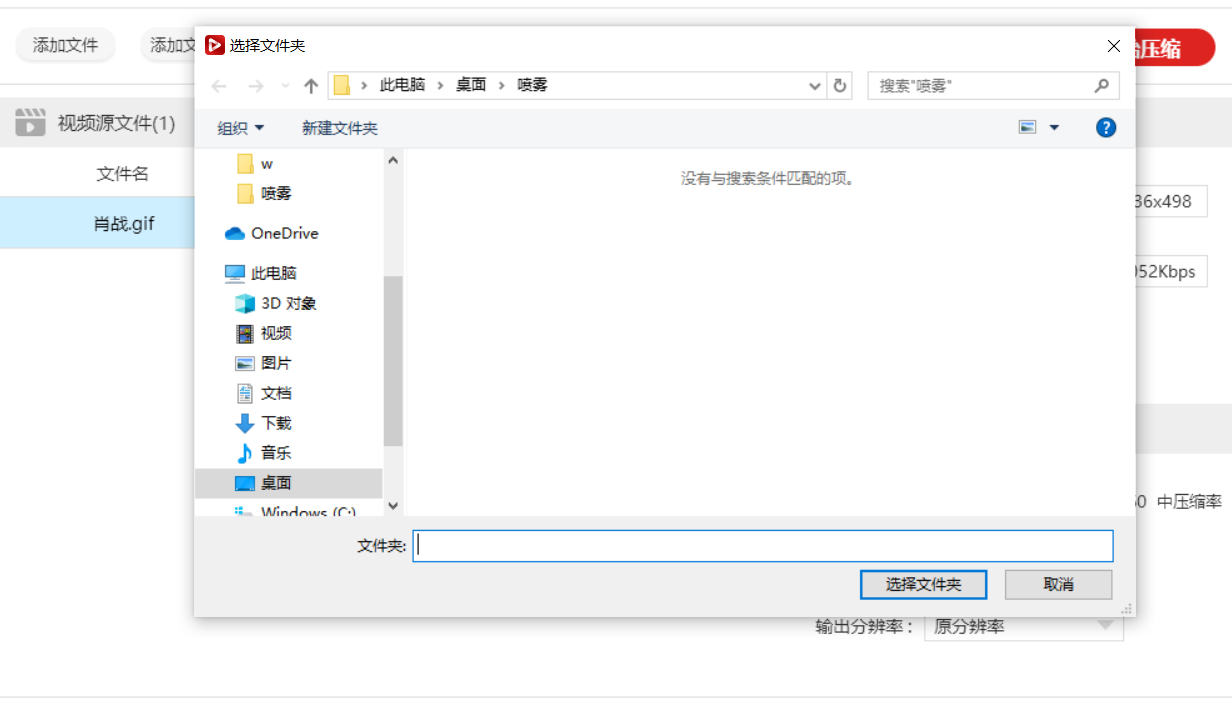Image resolution: width=1232 pixels, height=701 pixels.
Task: Click the magnifier search icon
Action: coord(1102,86)
